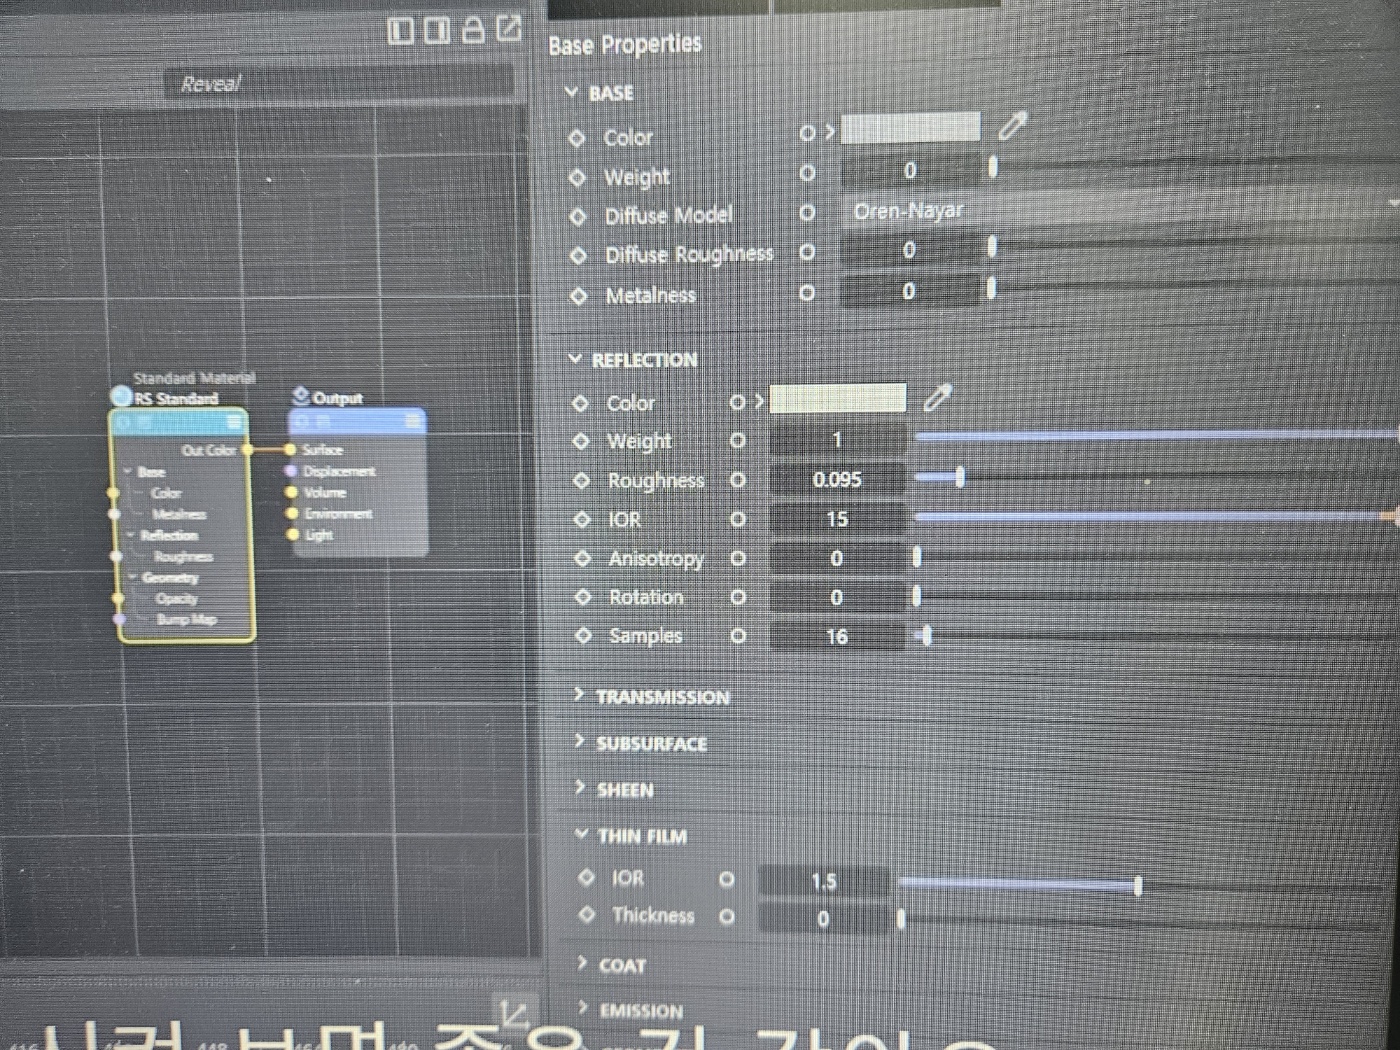1400x1050 pixels.
Task: Select the RS Standard node title
Action: pyautogui.click(x=175, y=398)
